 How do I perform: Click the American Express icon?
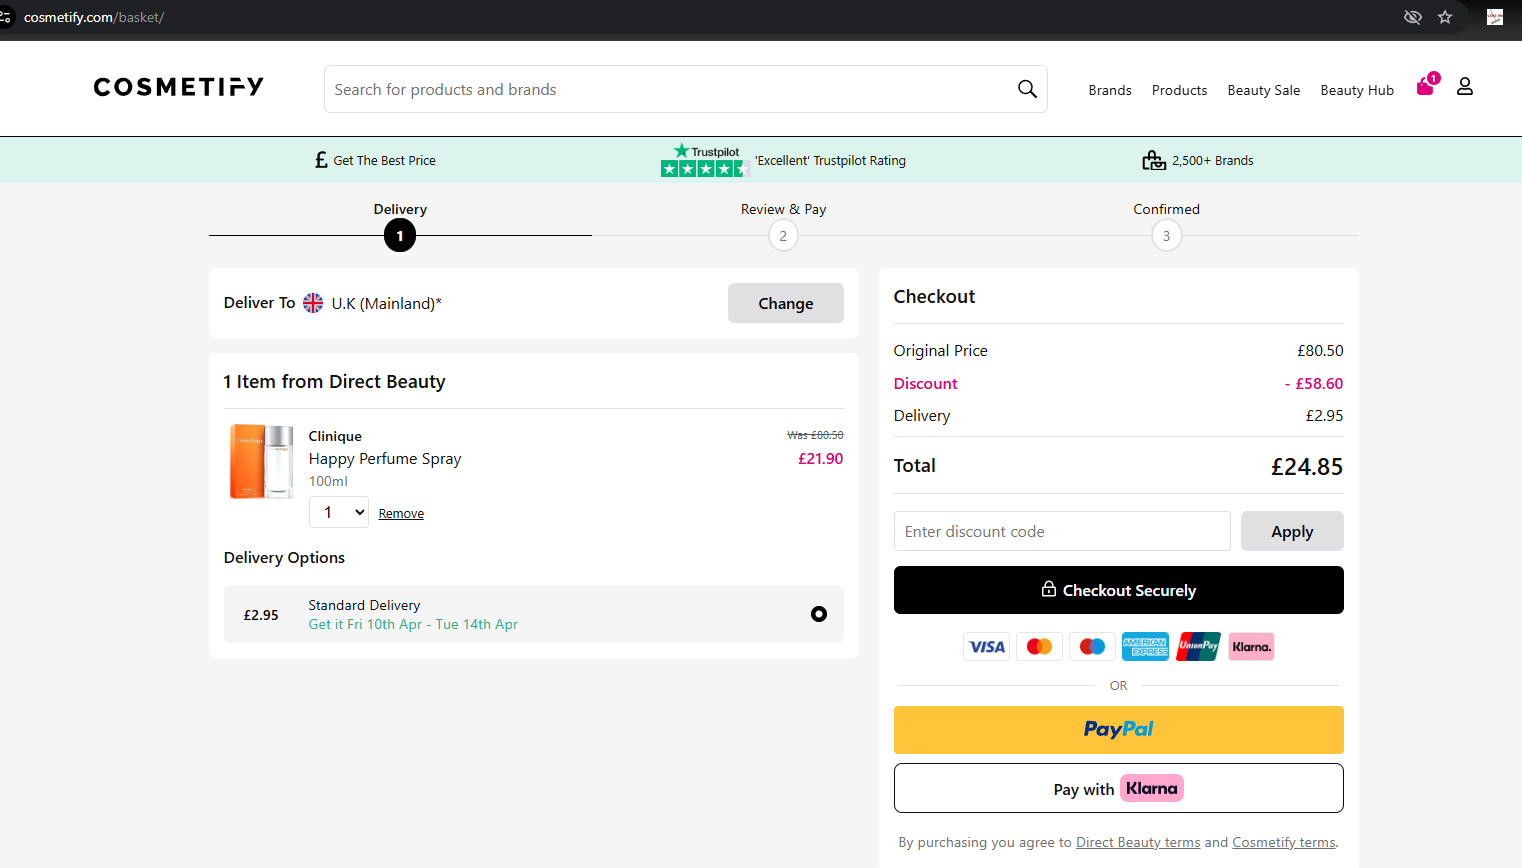click(x=1145, y=647)
